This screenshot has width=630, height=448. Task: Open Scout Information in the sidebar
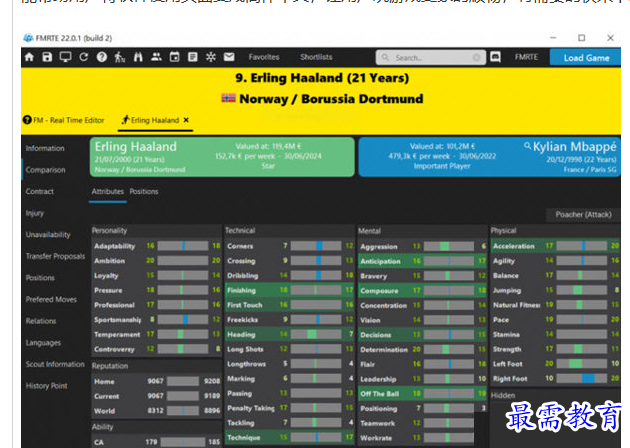tap(55, 364)
